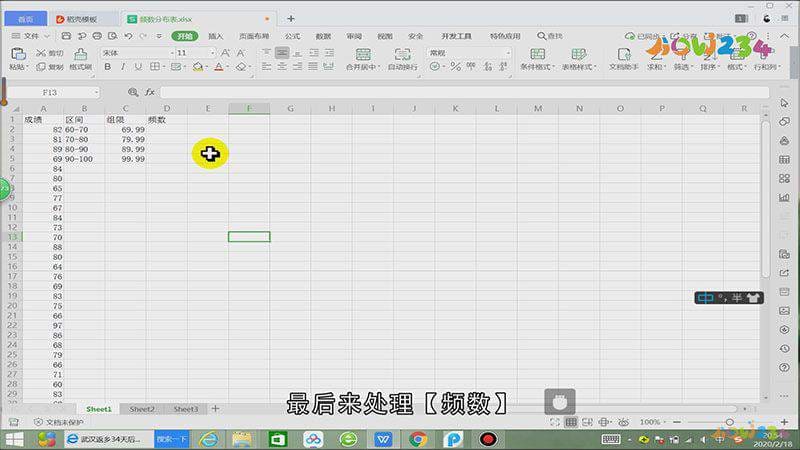Click the pointer select icon in right sidebar
The image size is (800, 450).
(784, 103)
